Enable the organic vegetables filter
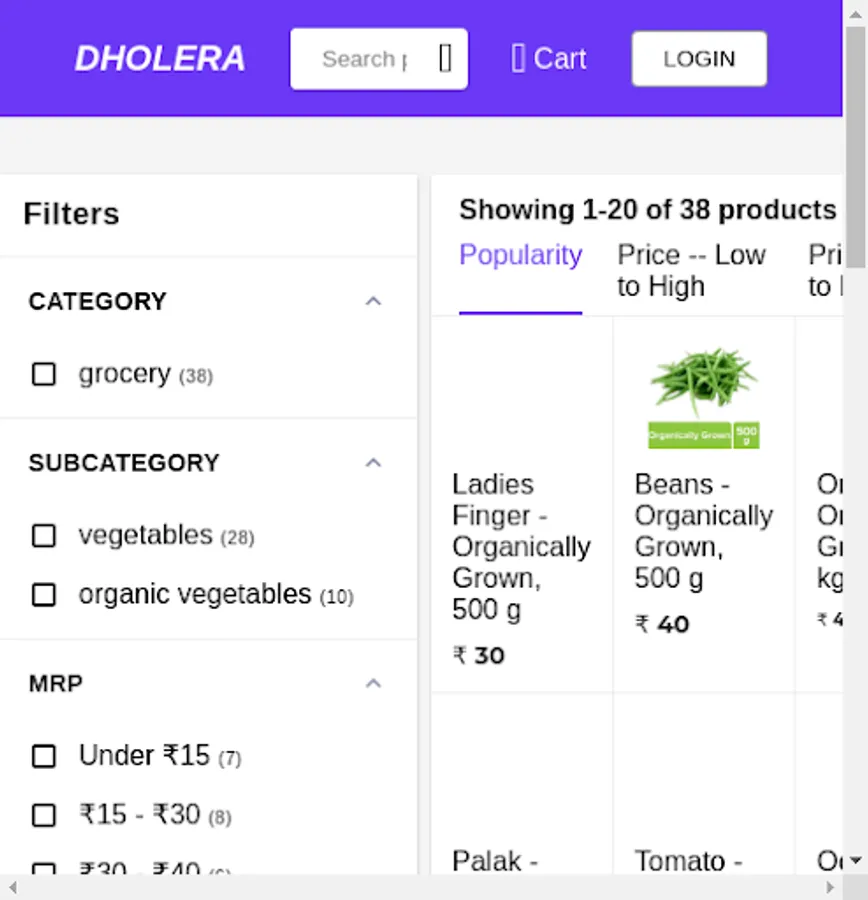The width and height of the screenshot is (868, 900). coord(44,595)
